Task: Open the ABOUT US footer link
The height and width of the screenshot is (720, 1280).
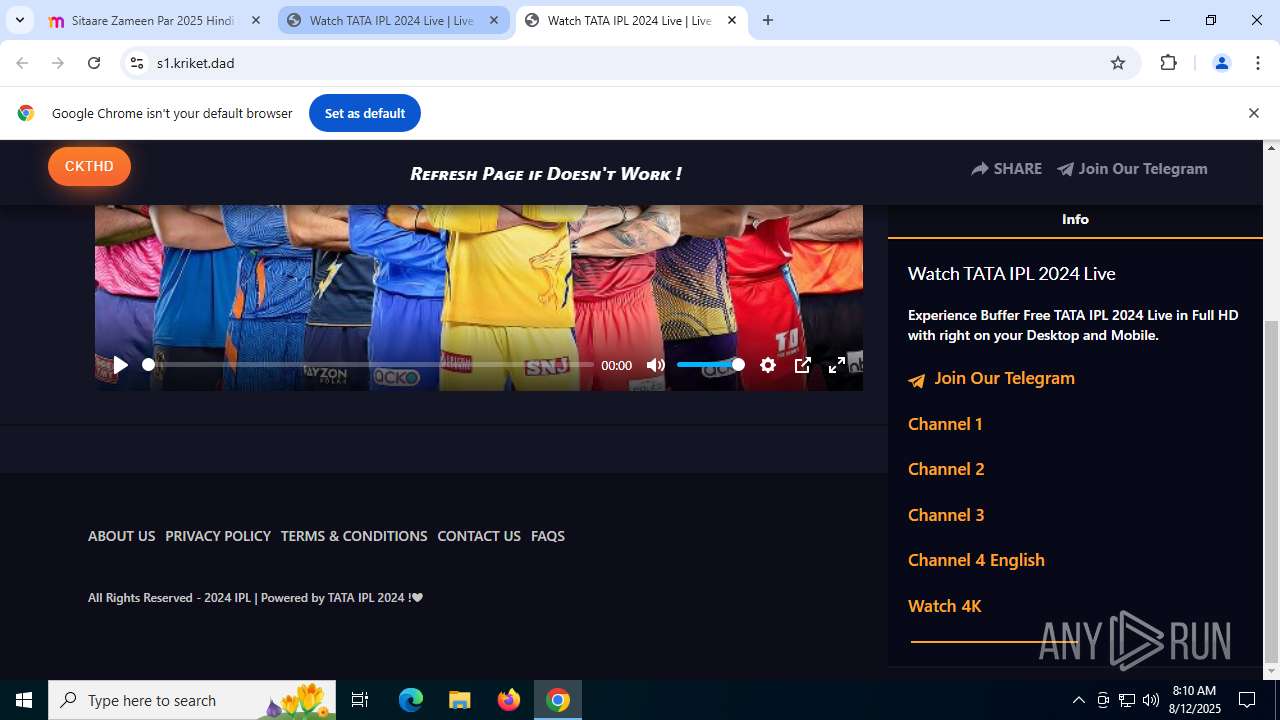Action: pyautogui.click(x=121, y=536)
